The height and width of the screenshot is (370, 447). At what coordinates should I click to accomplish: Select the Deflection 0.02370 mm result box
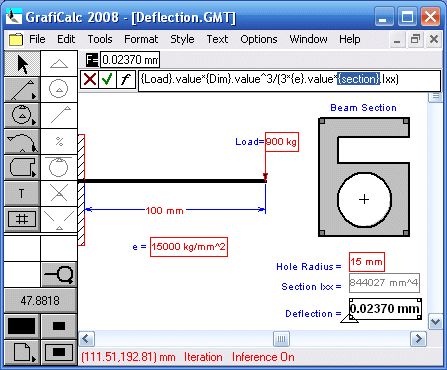point(385,309)
